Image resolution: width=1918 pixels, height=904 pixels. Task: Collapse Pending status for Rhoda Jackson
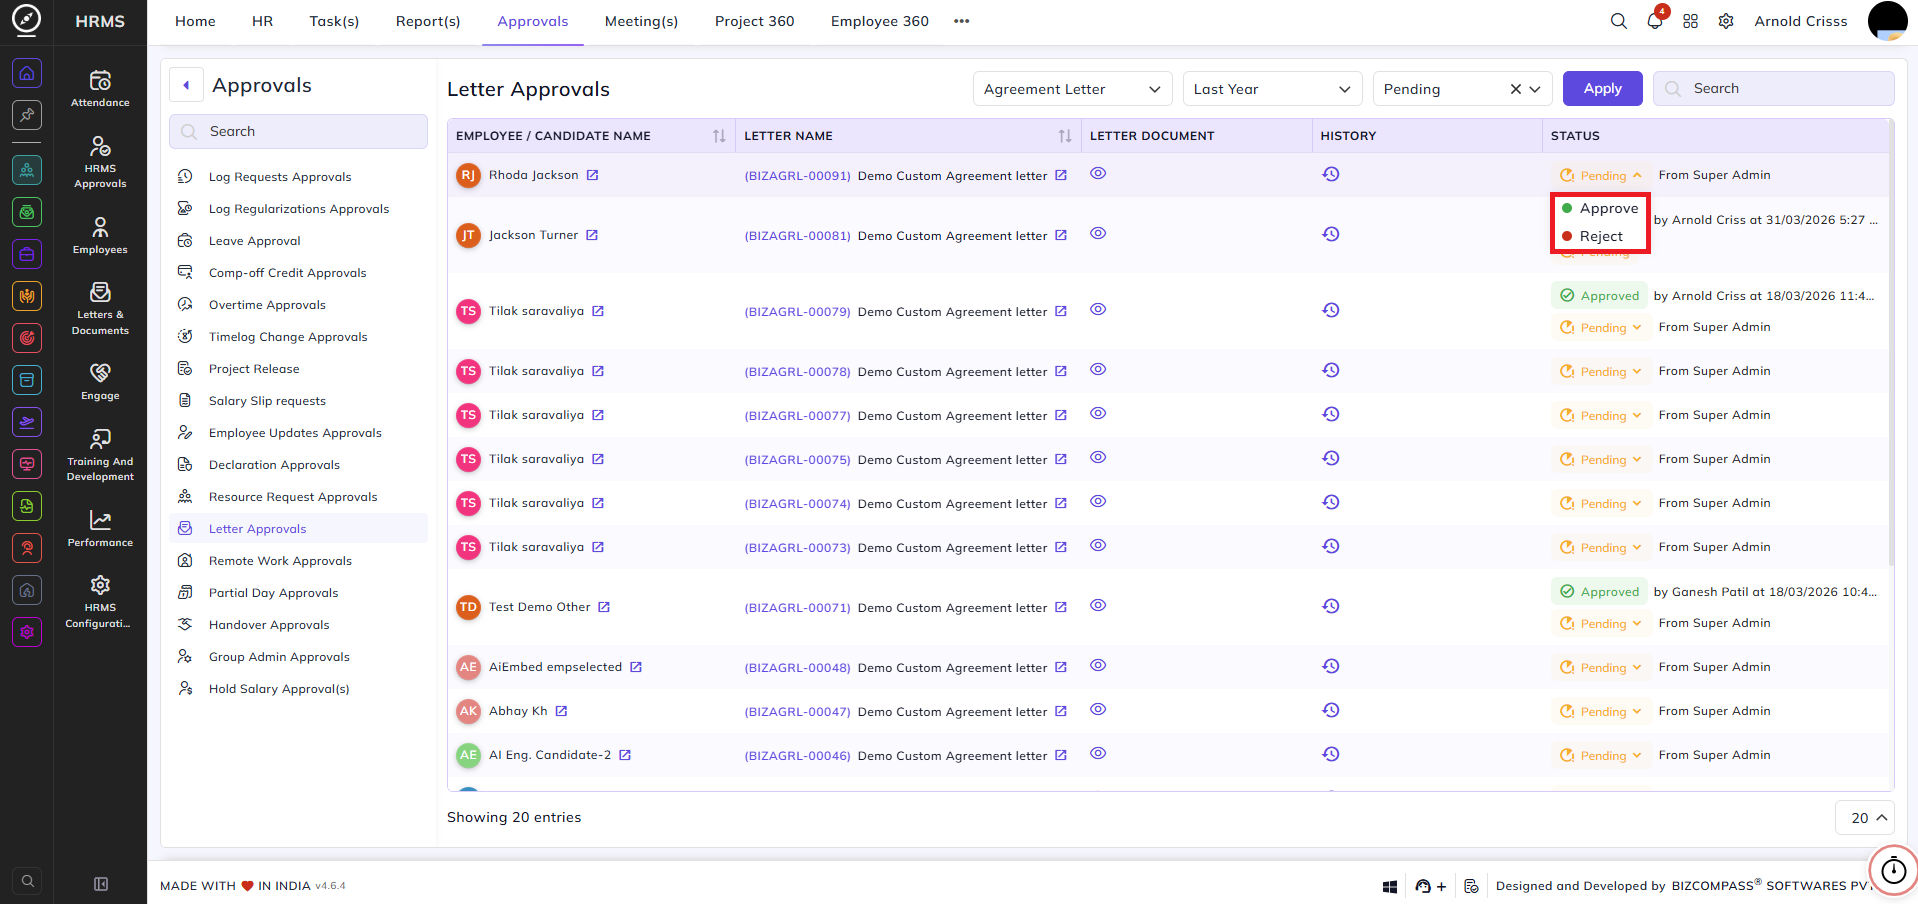[1601, 175]
